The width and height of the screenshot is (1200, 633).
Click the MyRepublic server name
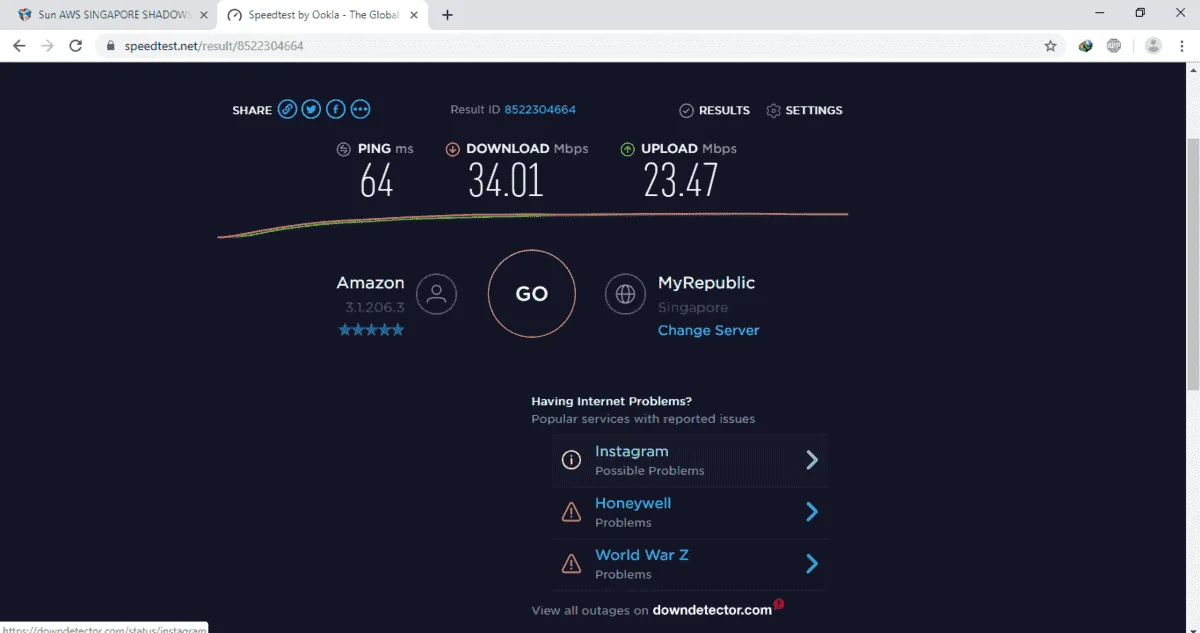(706, 283)
